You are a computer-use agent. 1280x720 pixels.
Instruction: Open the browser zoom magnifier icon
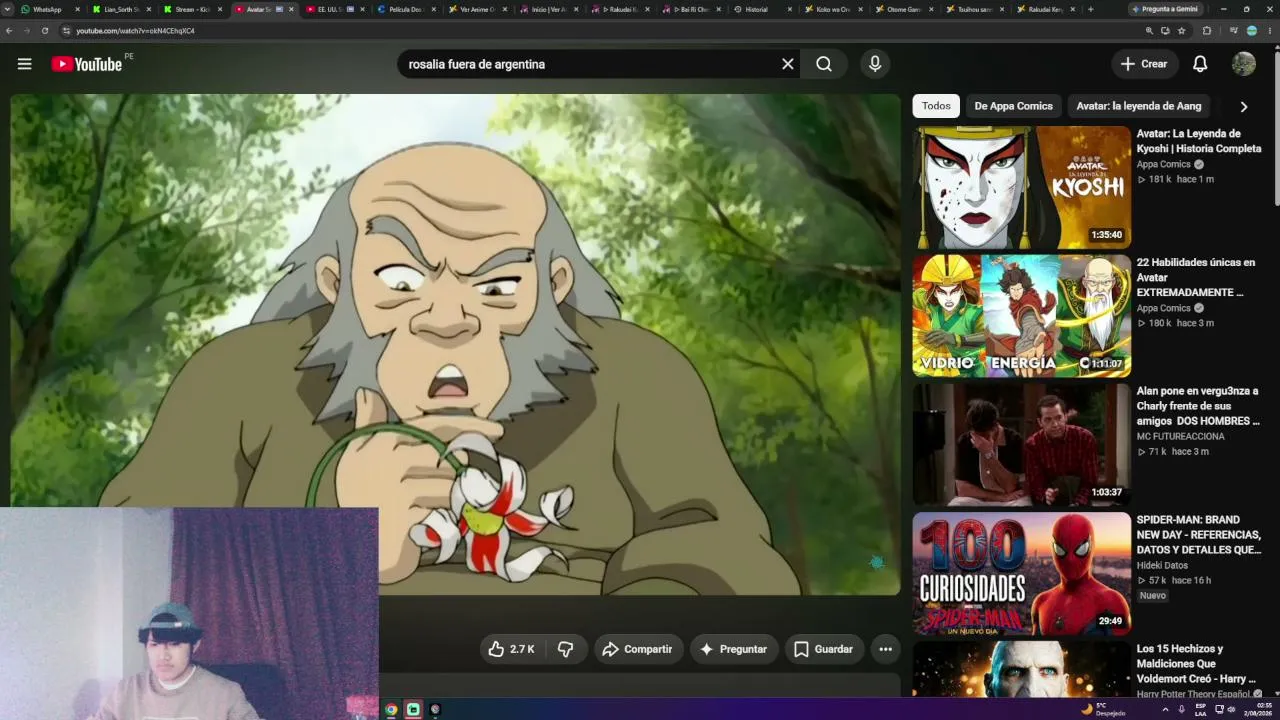[1149, 31]
